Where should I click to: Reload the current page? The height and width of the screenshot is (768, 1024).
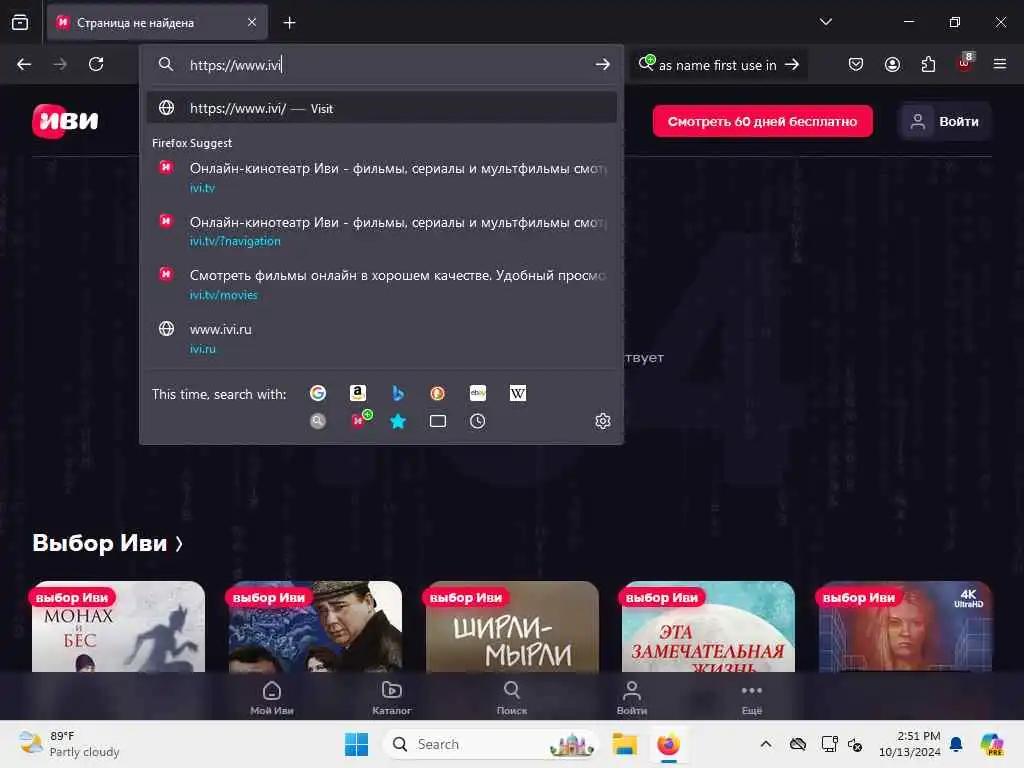[96, 64]
